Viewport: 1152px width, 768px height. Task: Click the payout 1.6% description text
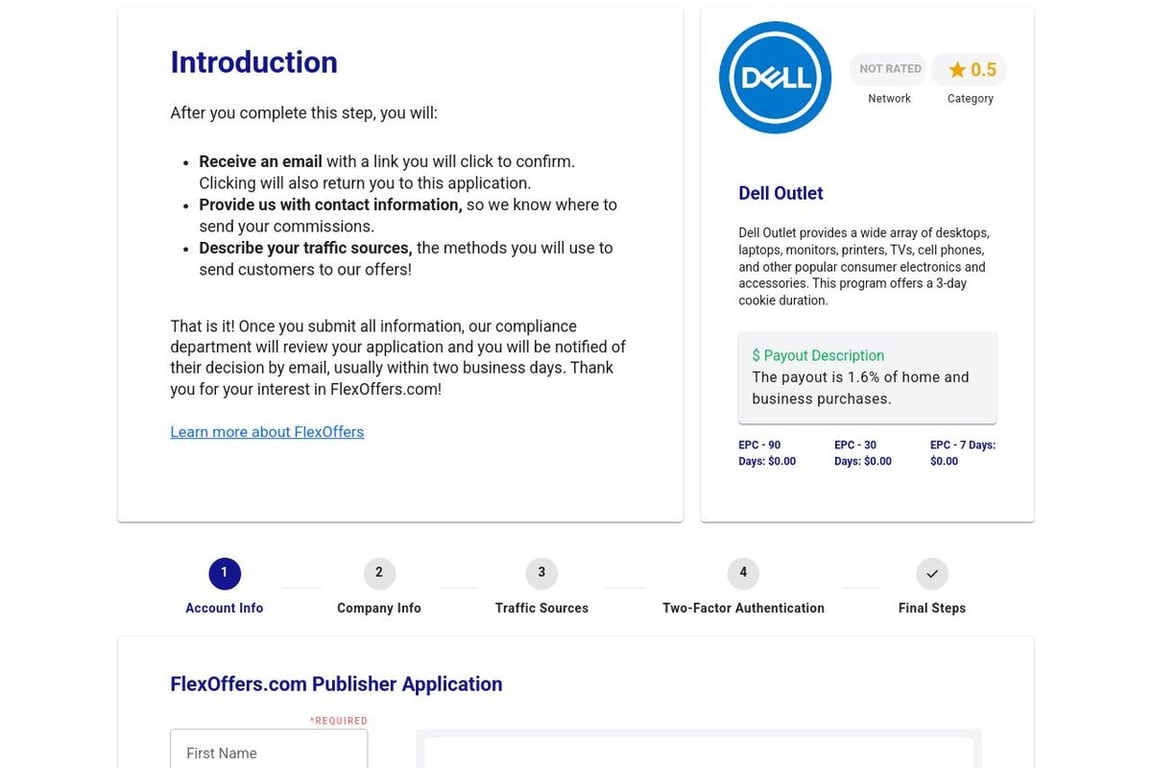860,388
